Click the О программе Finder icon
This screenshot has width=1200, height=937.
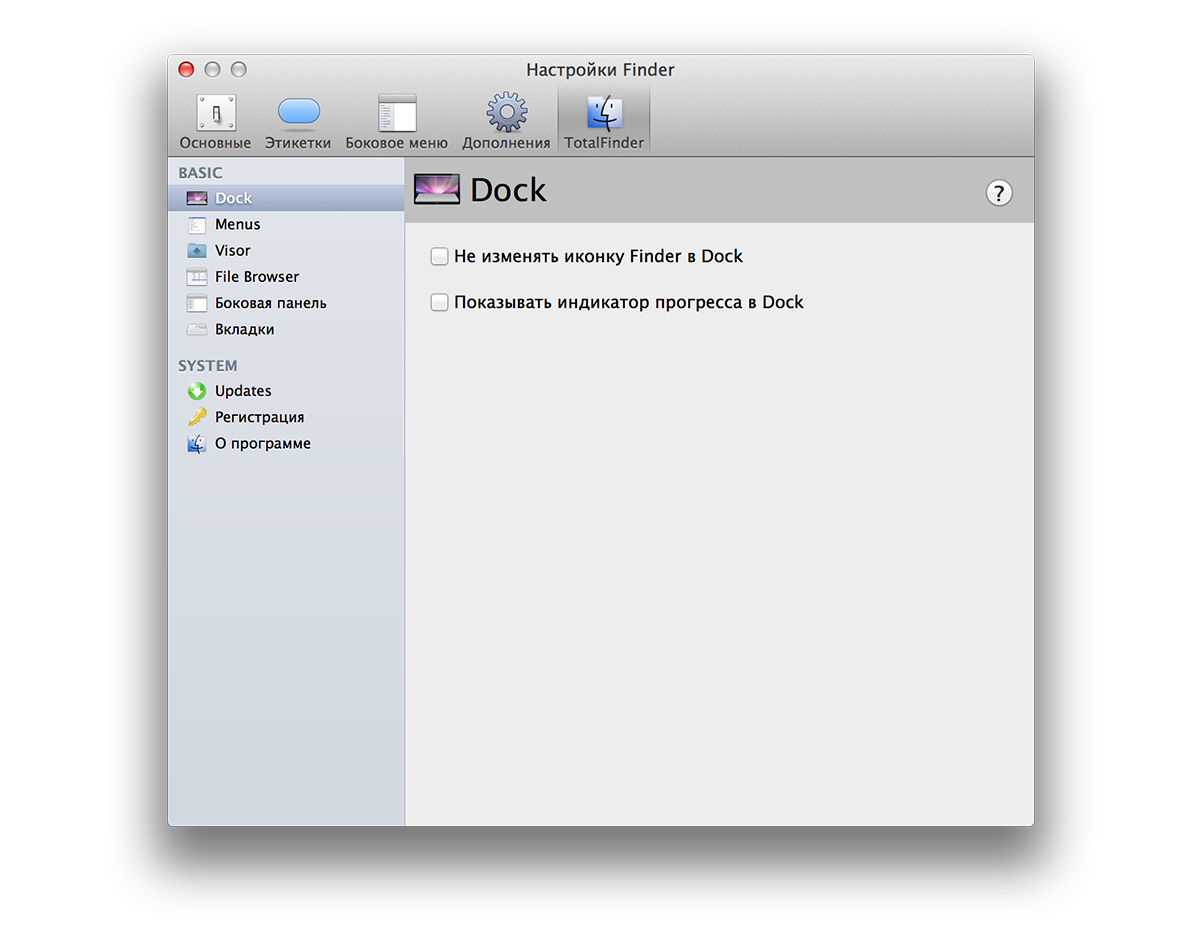pyautogui.click(x=197, y=443)
